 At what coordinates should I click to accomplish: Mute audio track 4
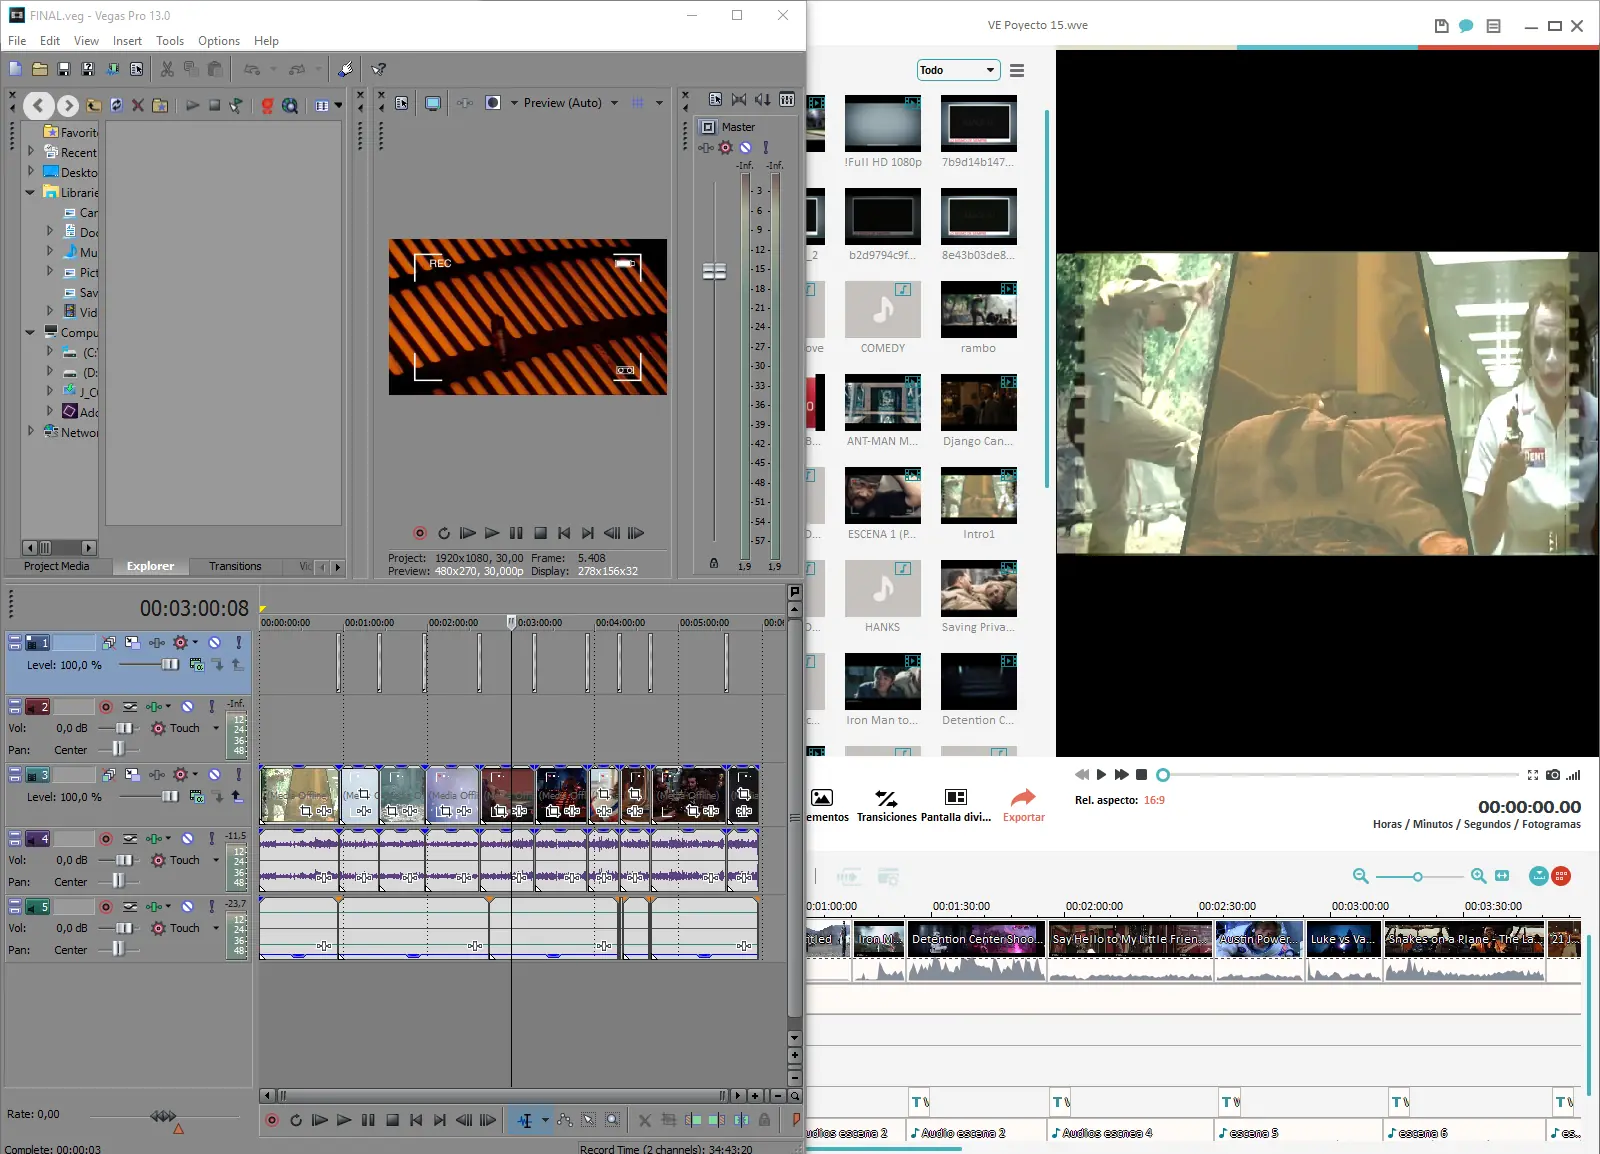point(187,839)
